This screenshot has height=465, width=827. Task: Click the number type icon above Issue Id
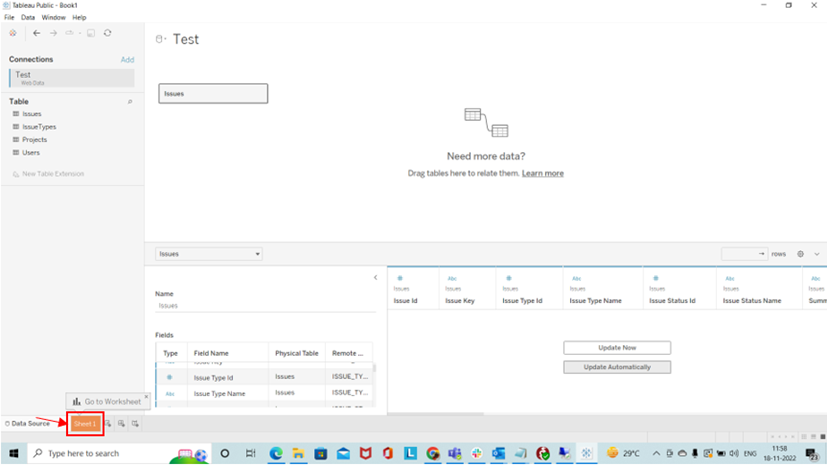point(400,278)
